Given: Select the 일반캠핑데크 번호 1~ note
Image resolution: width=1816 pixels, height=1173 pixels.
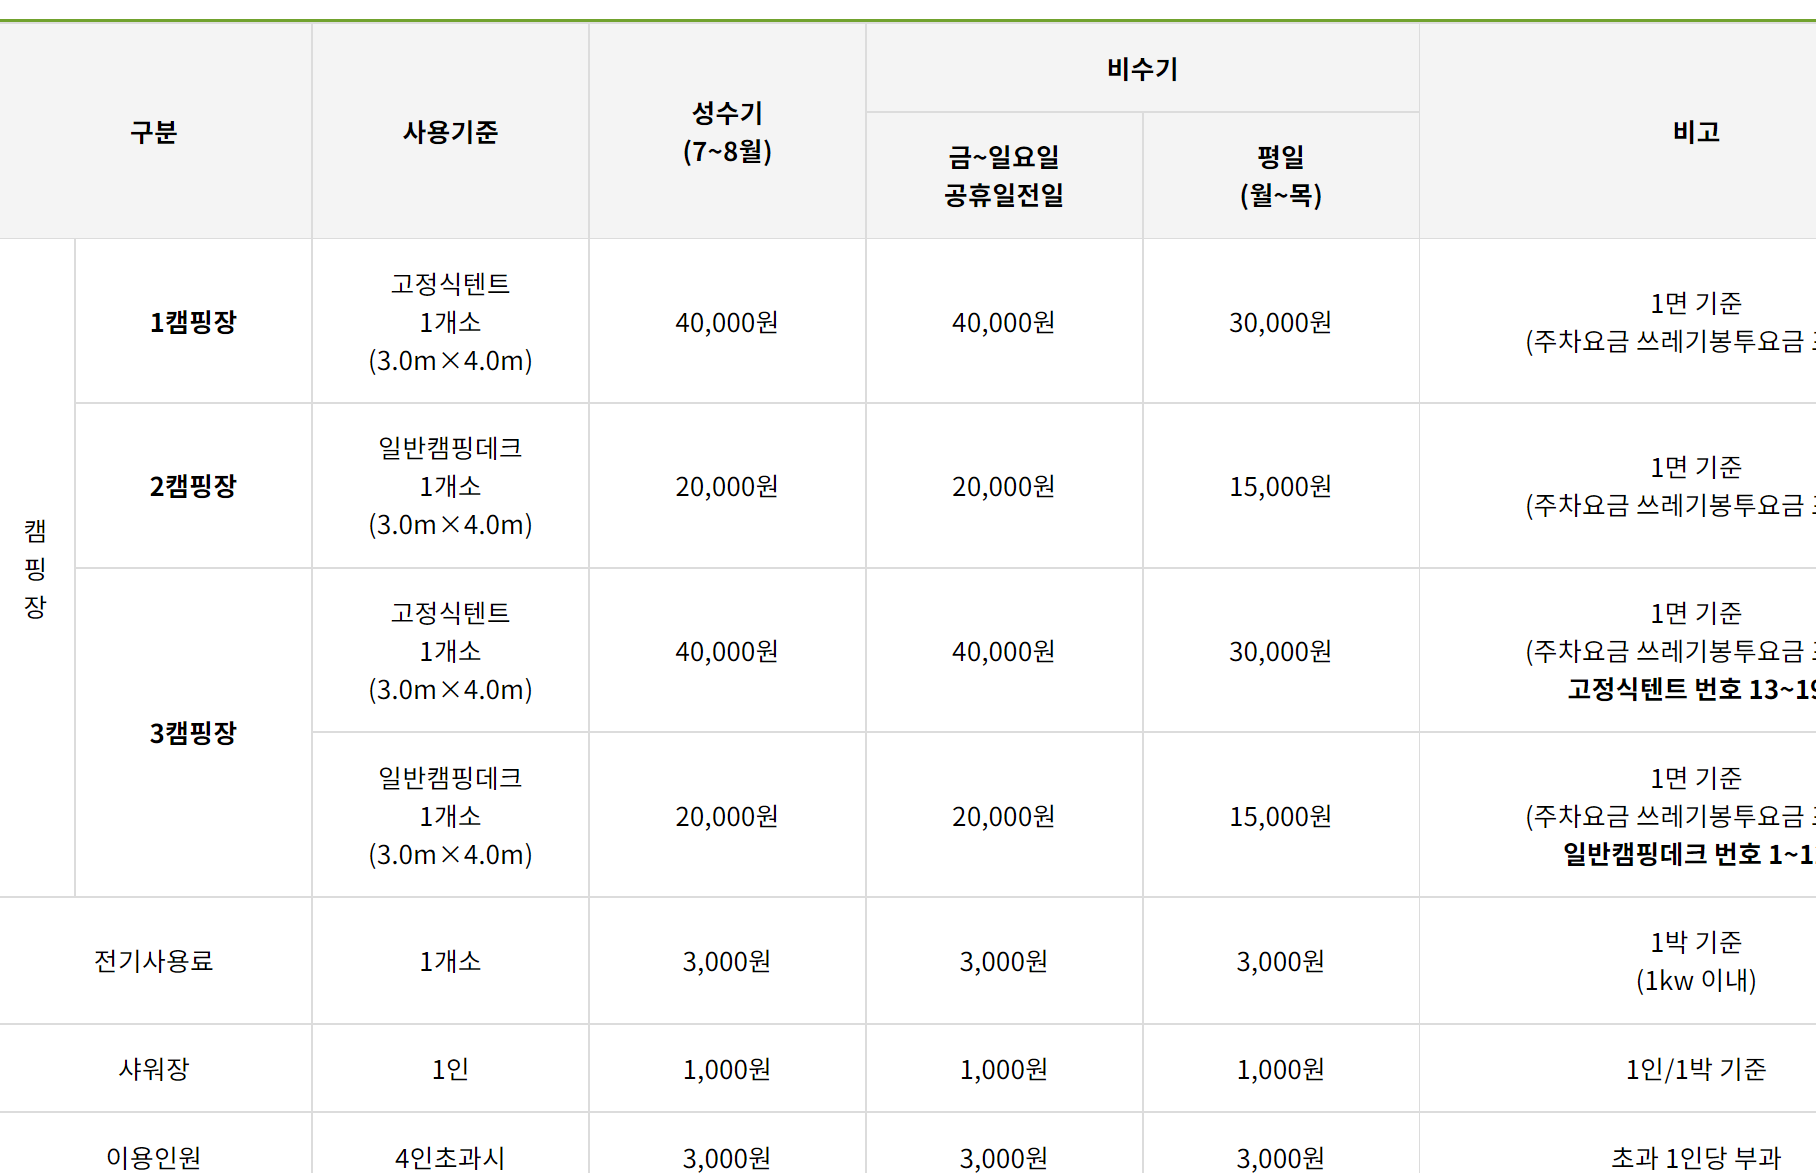Looking at the screenshot, I should point(1689,854).
